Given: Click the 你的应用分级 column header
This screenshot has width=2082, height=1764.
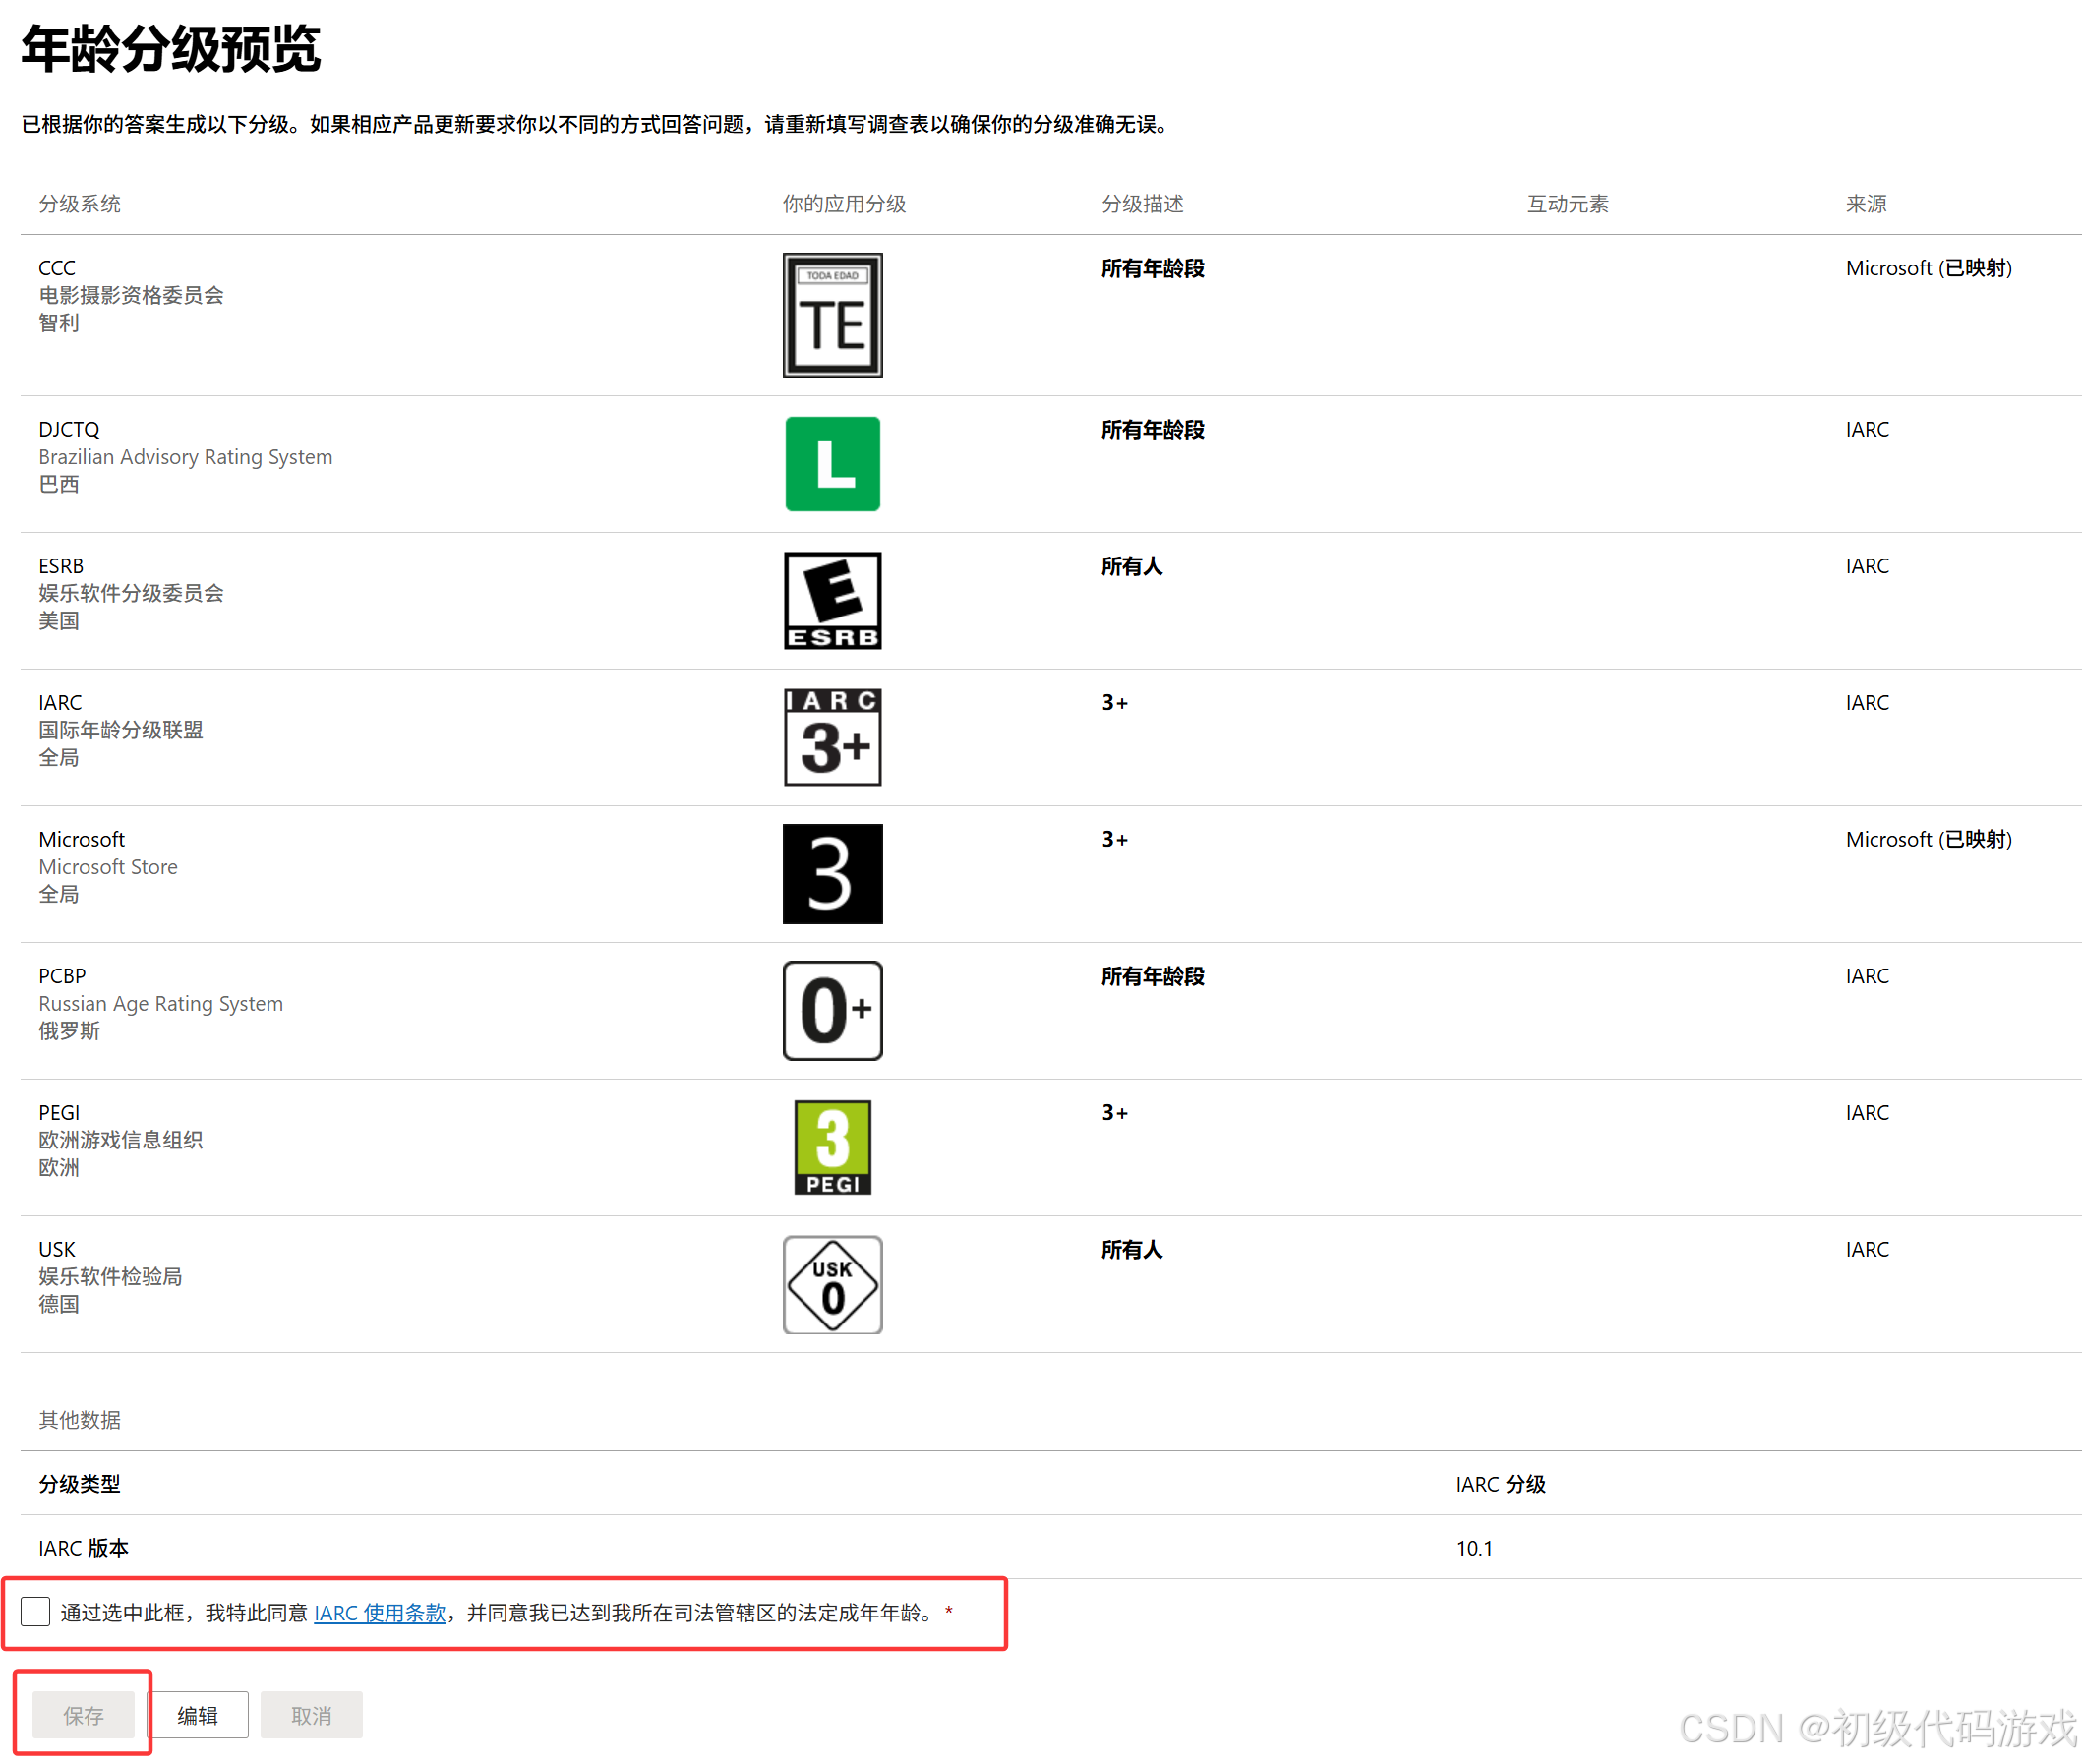Looking at the screenshot, I should click(x=843, y=204).
